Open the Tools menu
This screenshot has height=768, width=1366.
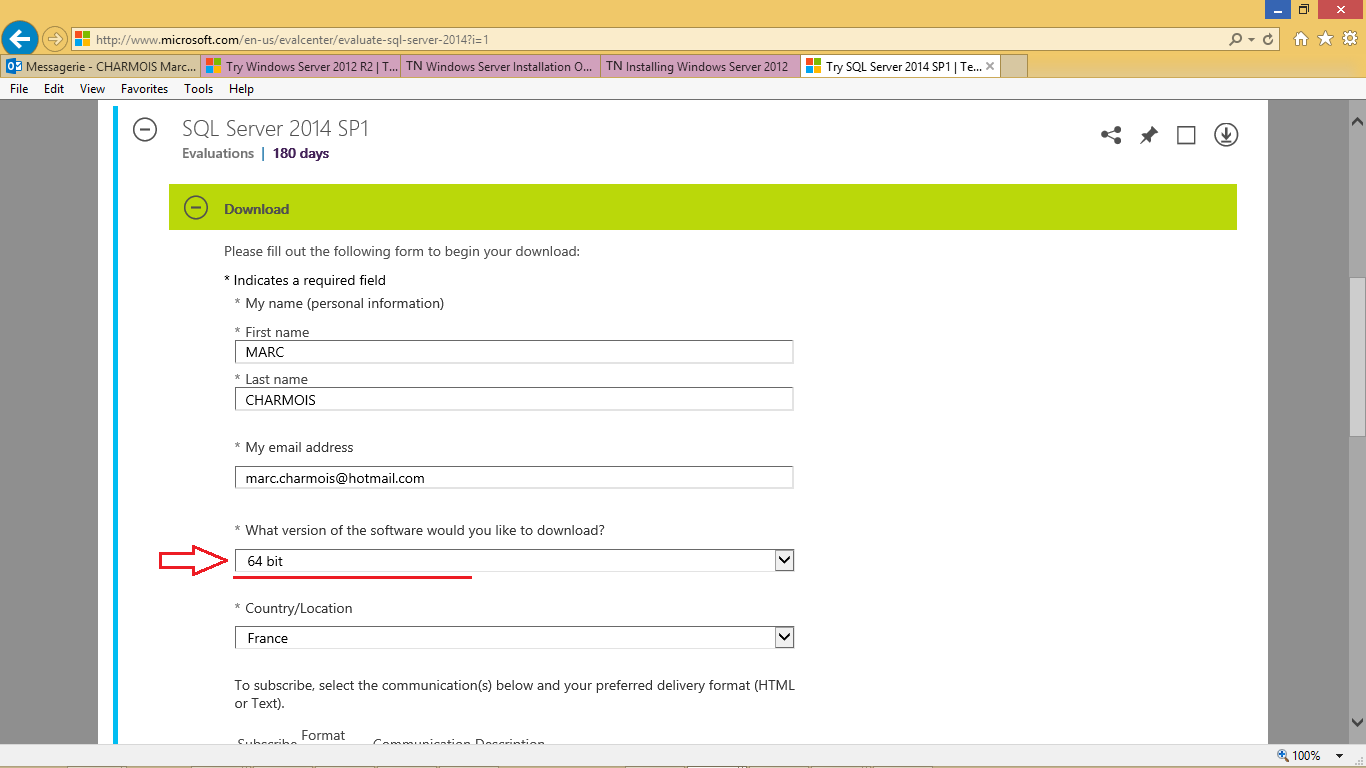[x=199, y=89]
